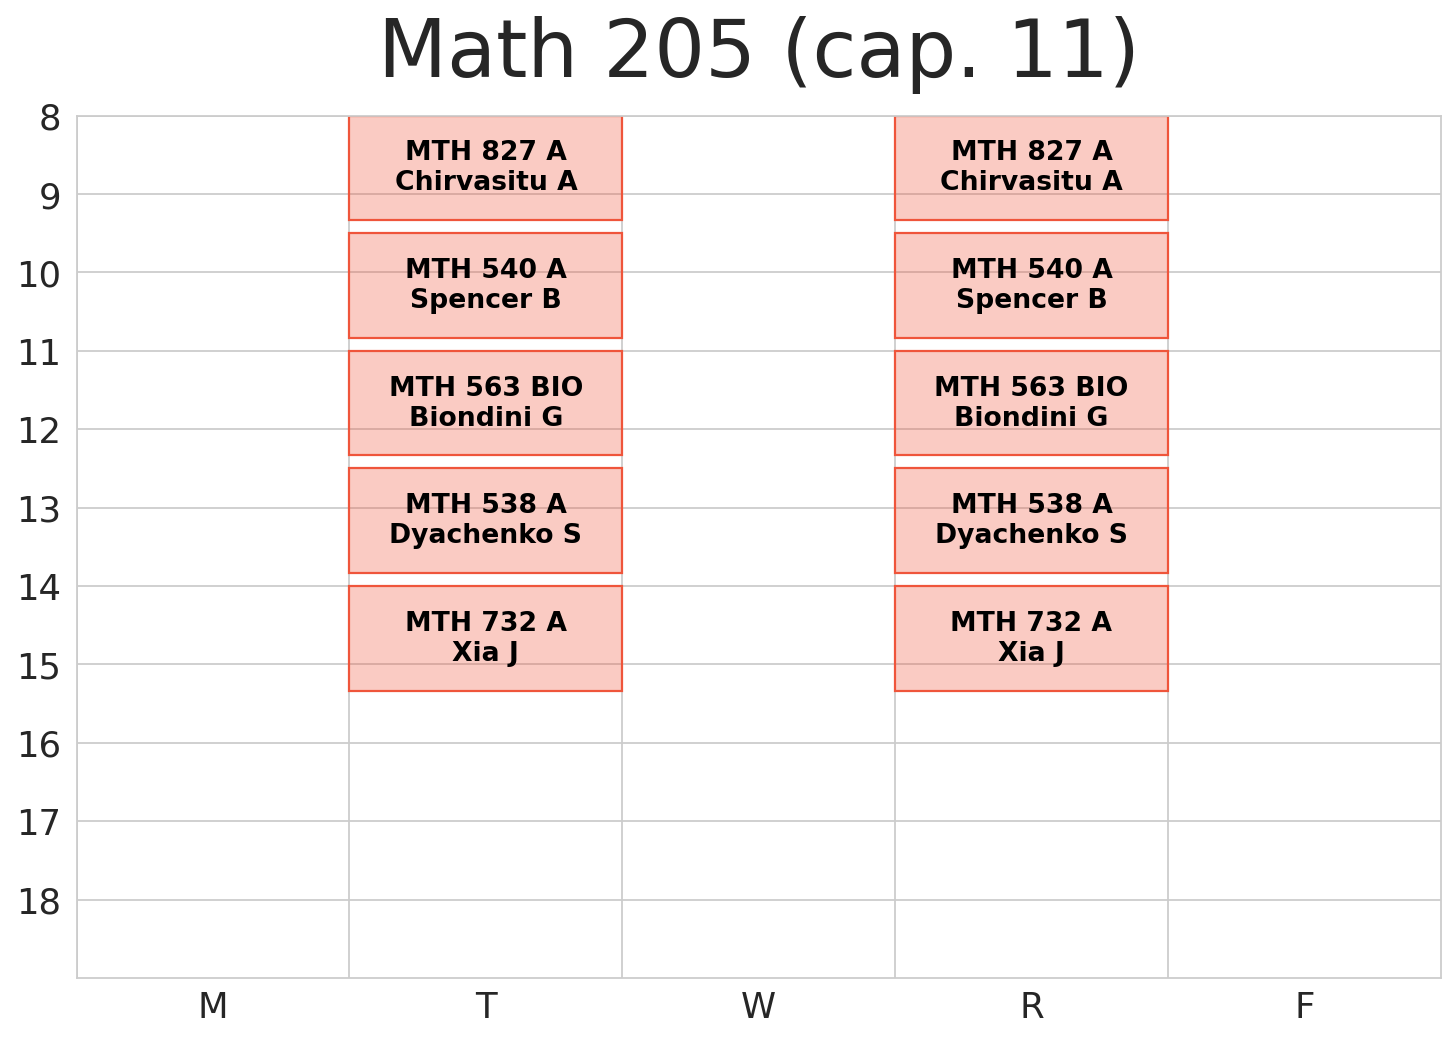Click the Thursday MTH 827 A Chirvasitu block
Viewport: 1456px width, 1040px height.
(1031, 167)
